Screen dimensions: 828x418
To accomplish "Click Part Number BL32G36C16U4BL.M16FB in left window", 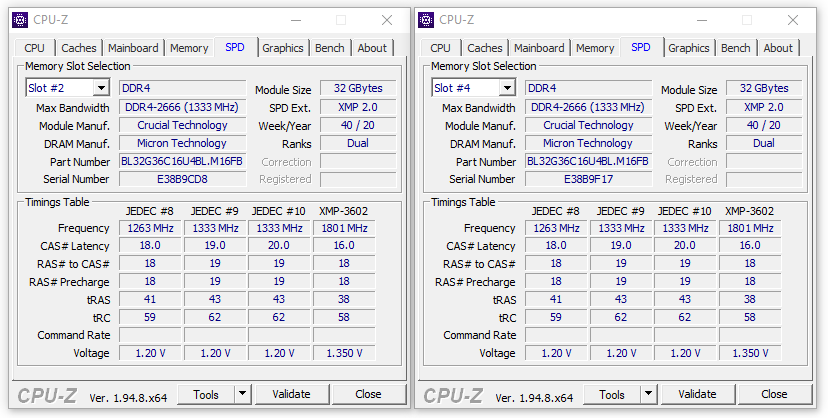I will click(183, 162).
